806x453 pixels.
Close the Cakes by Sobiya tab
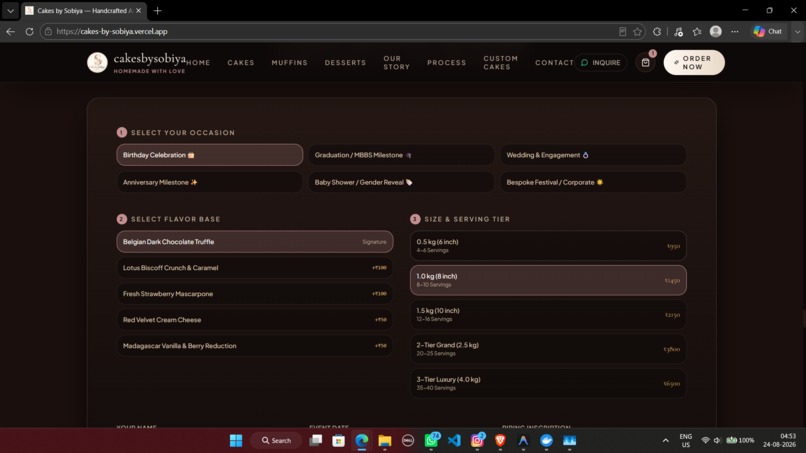click(138, 10)
